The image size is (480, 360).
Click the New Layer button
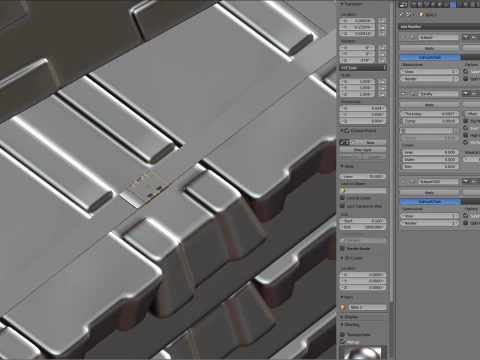363,150
